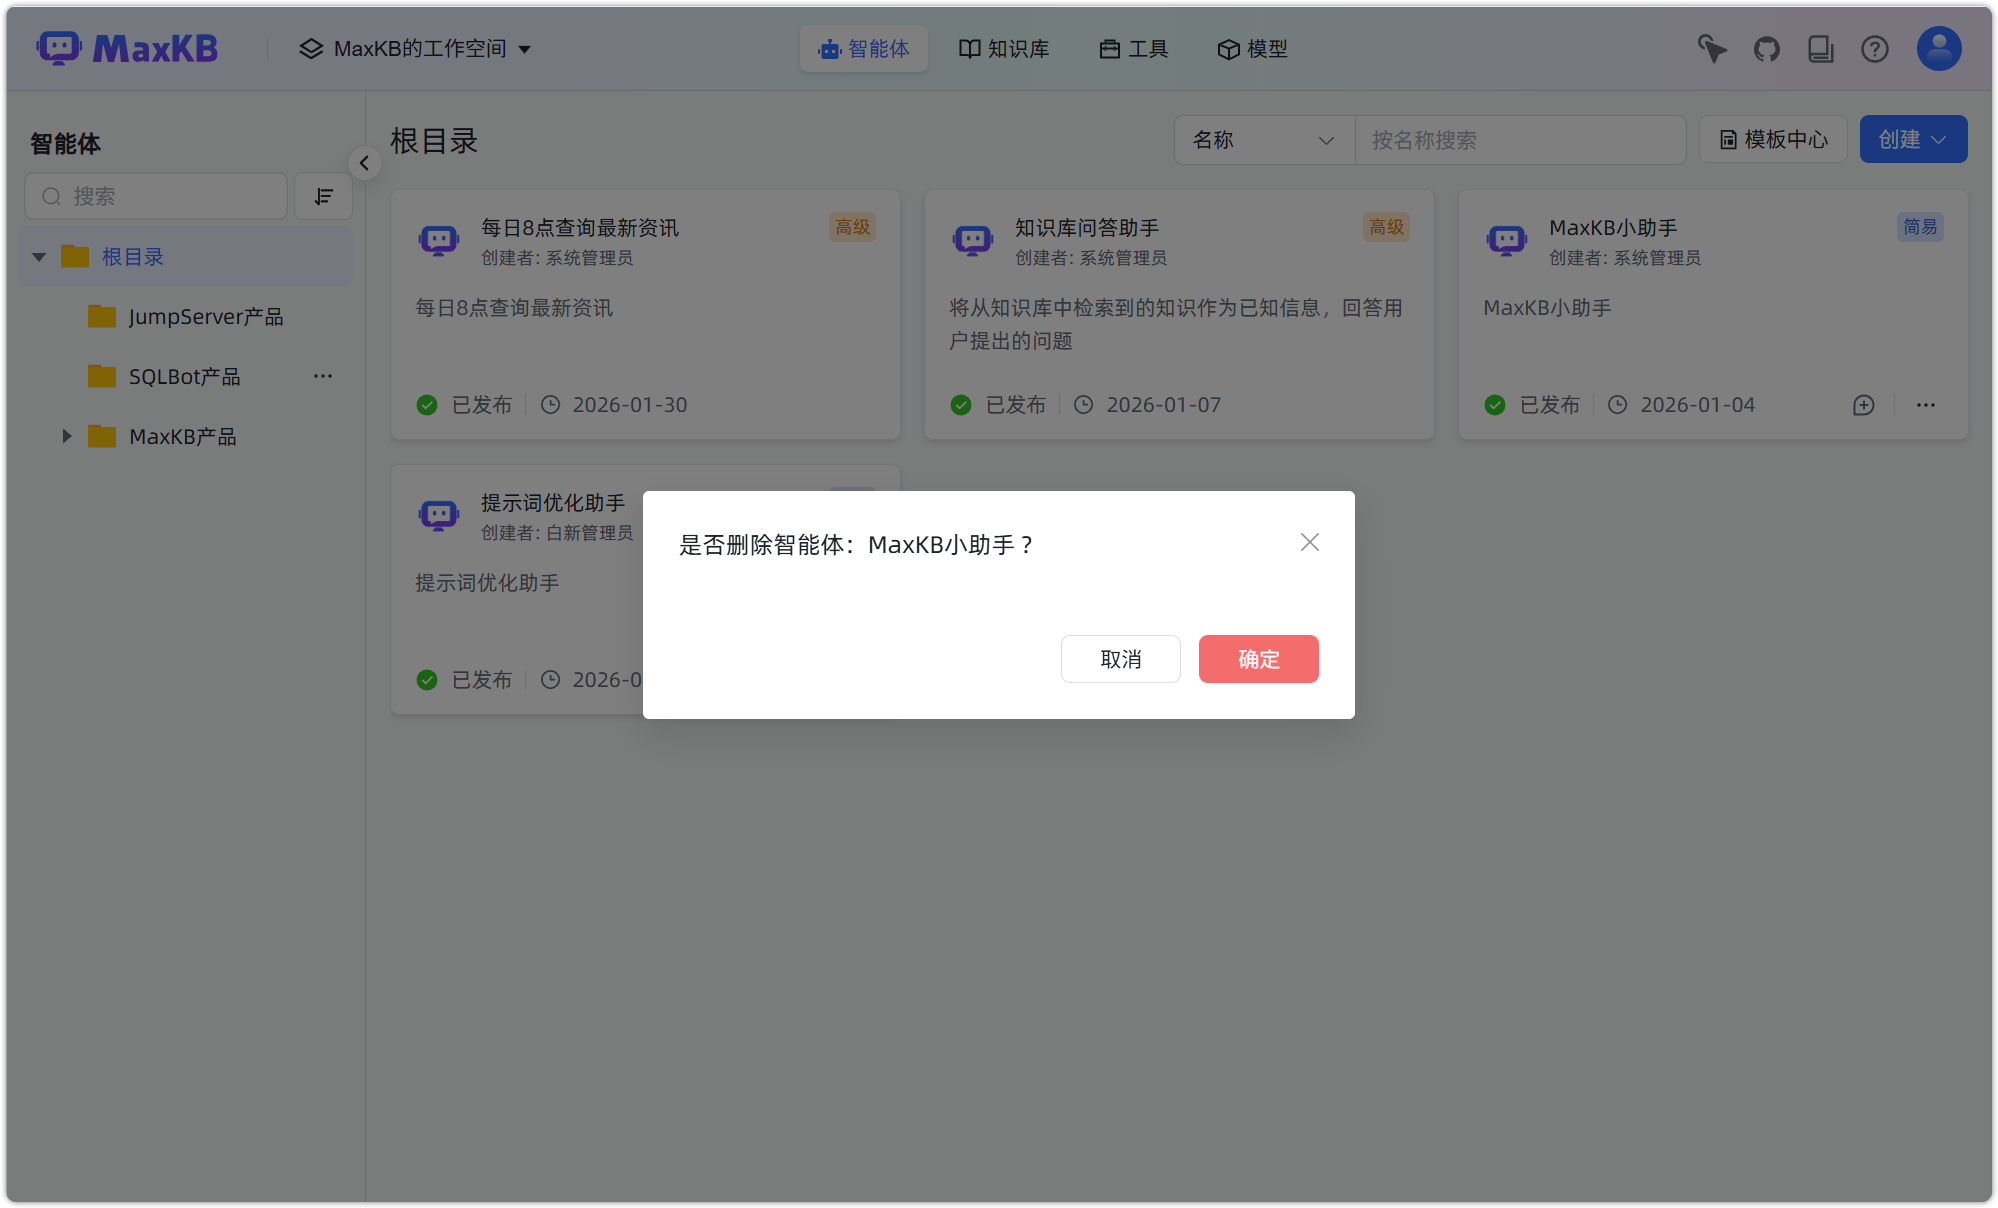Open the user avatar menu
Screen dimensions: 1998x1208
click(1938, 48)
